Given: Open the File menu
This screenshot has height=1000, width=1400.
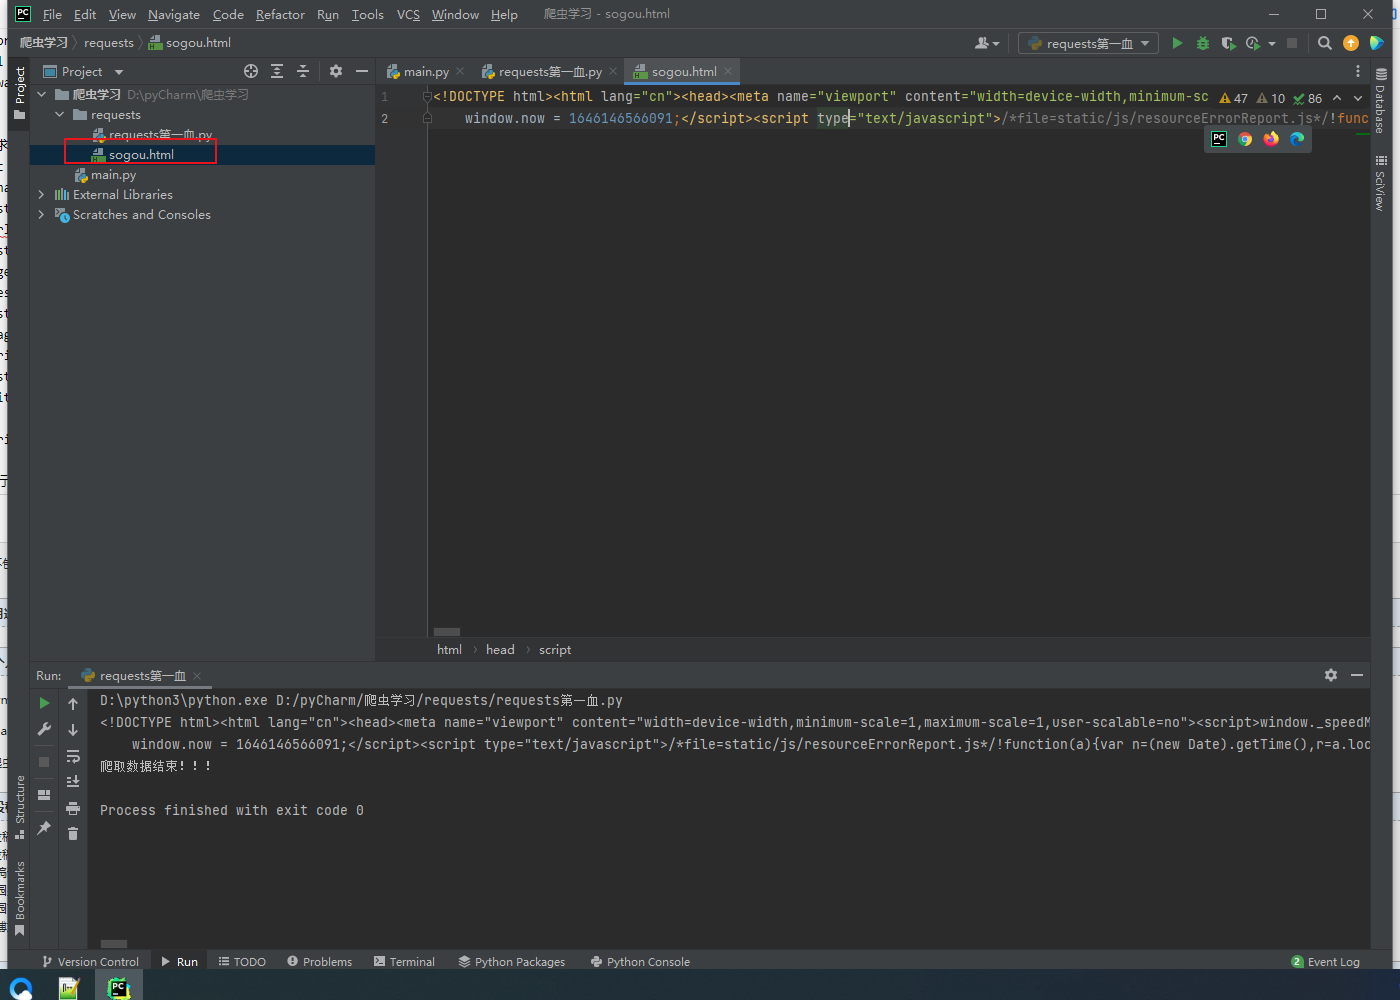Looking at the screenshot, I should 52,14.
